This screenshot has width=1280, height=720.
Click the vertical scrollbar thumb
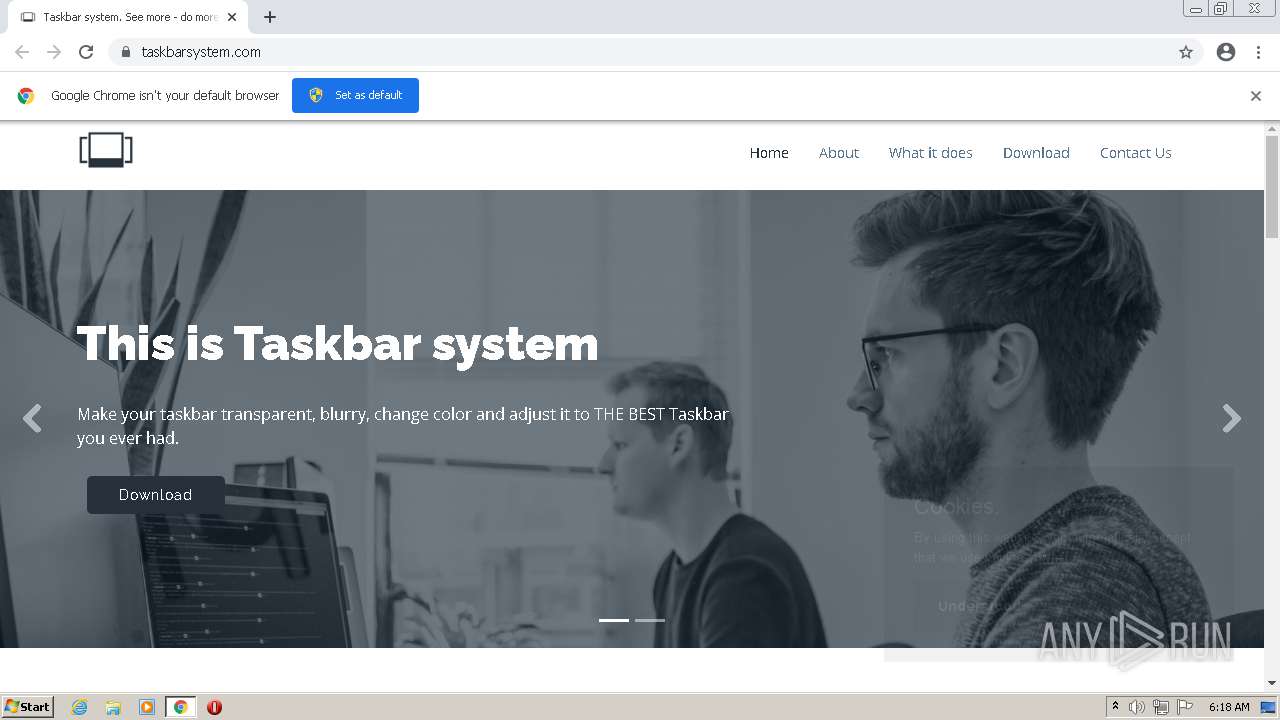[x=1272, y=185]
